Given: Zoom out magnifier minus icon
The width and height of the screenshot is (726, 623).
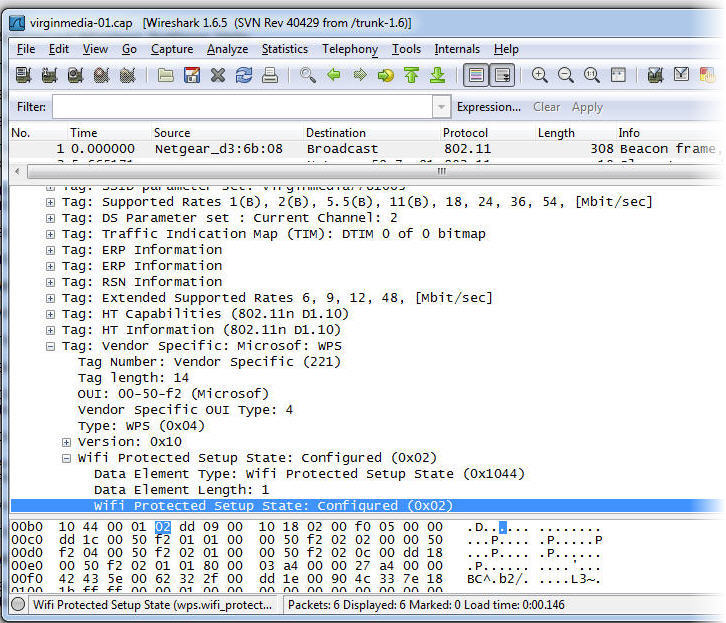Looking at the screenshot, I should 566,75.
